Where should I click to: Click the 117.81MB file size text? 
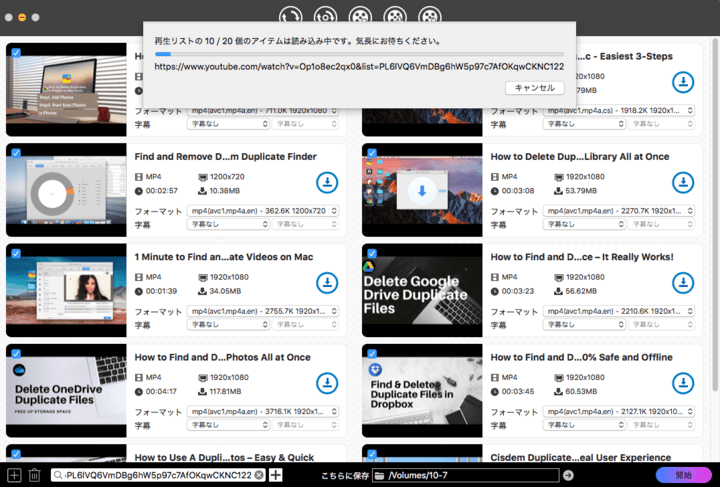225,392
